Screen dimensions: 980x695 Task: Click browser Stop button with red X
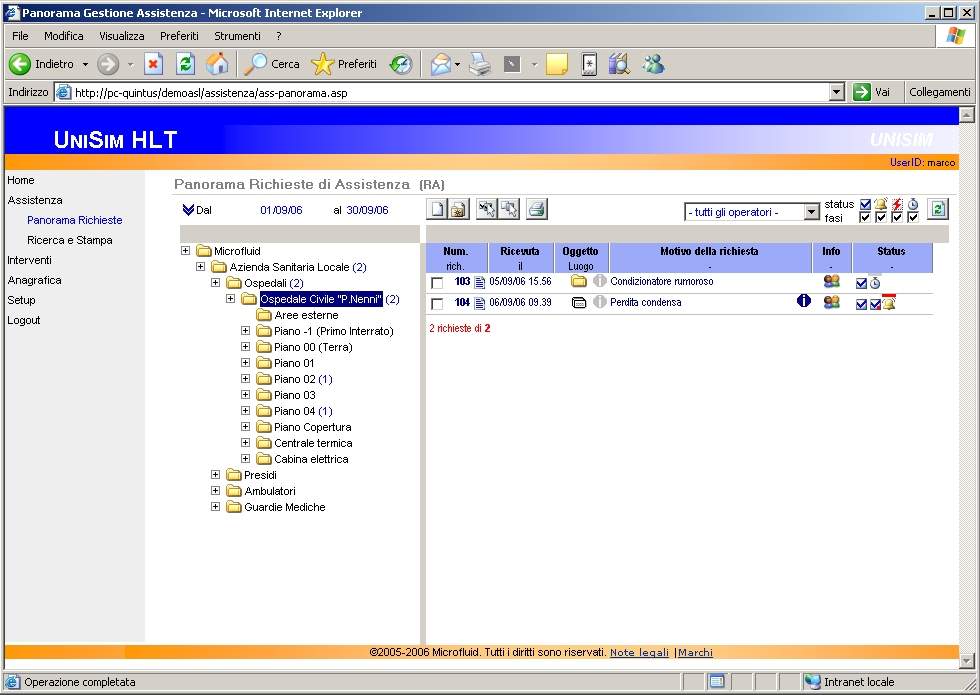154,64
